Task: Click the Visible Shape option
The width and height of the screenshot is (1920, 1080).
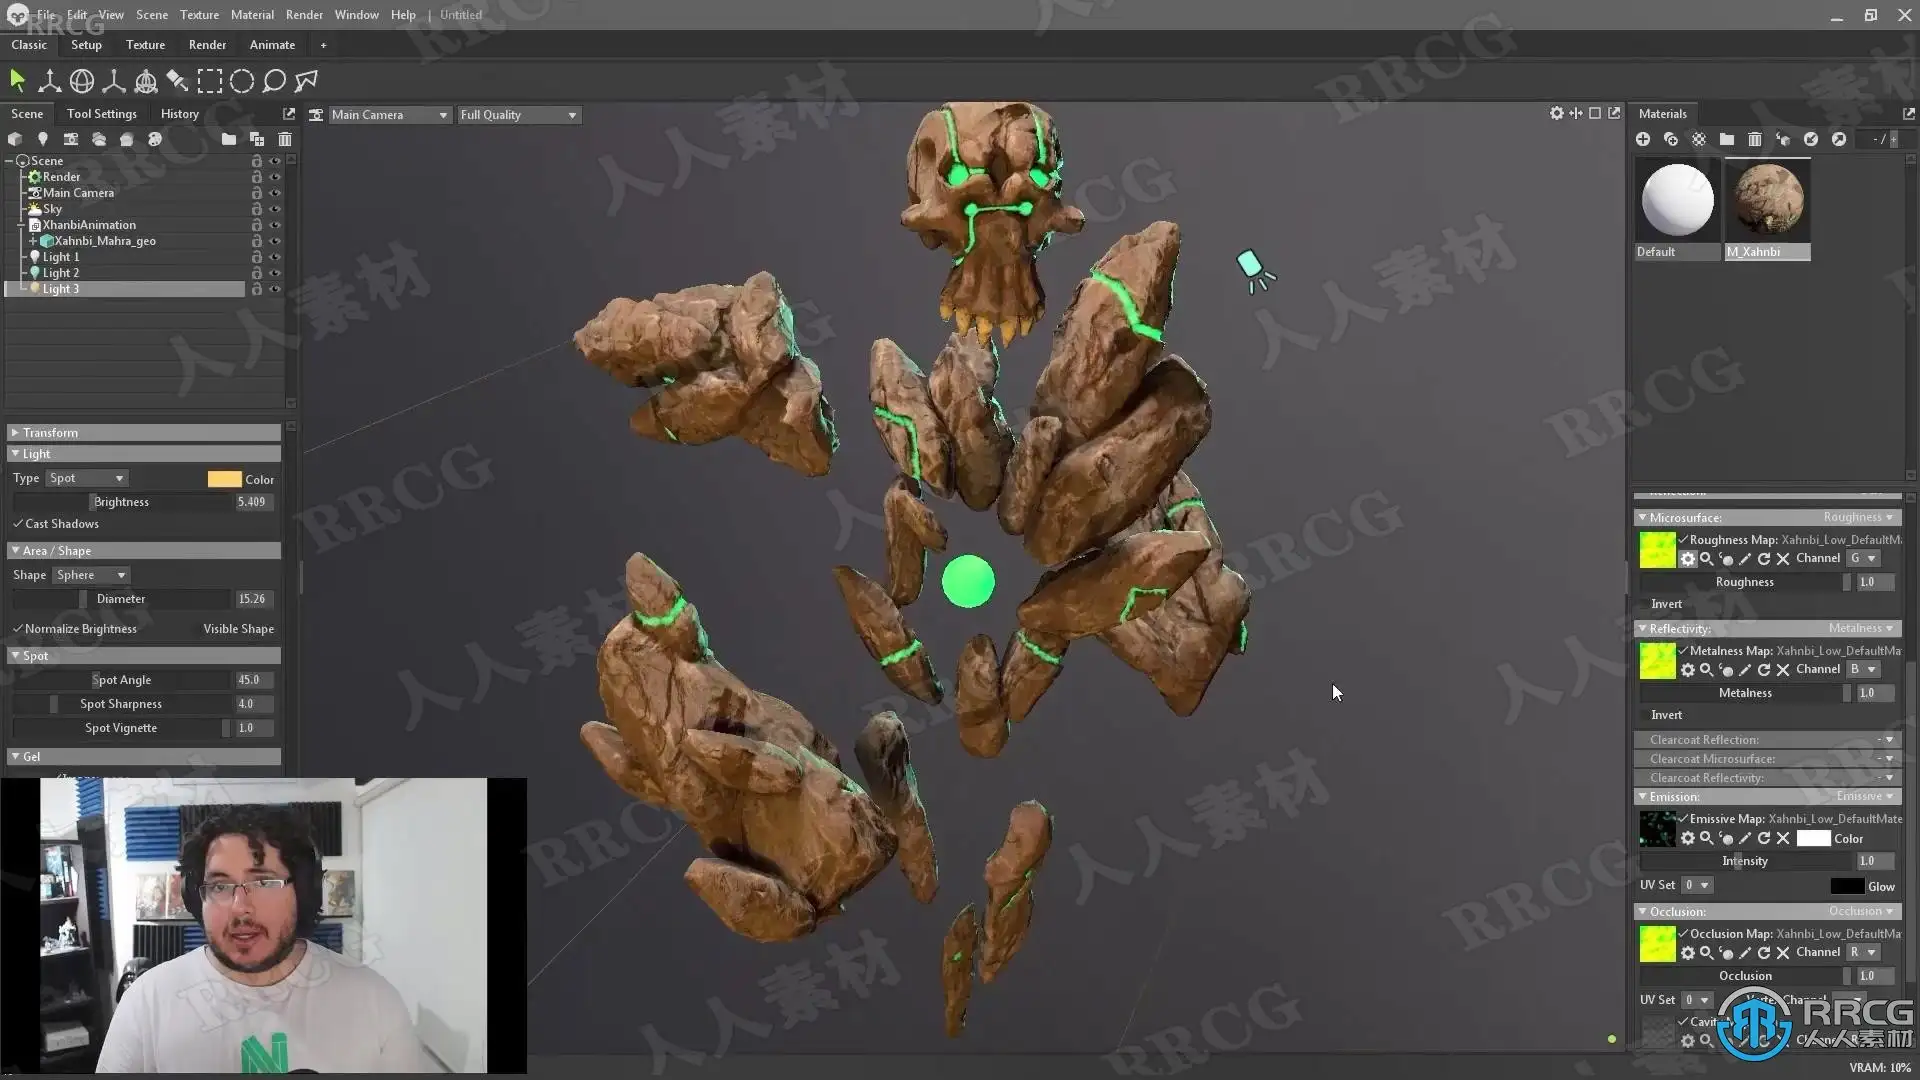Action: pyautogui.click(x=238, y=629)
